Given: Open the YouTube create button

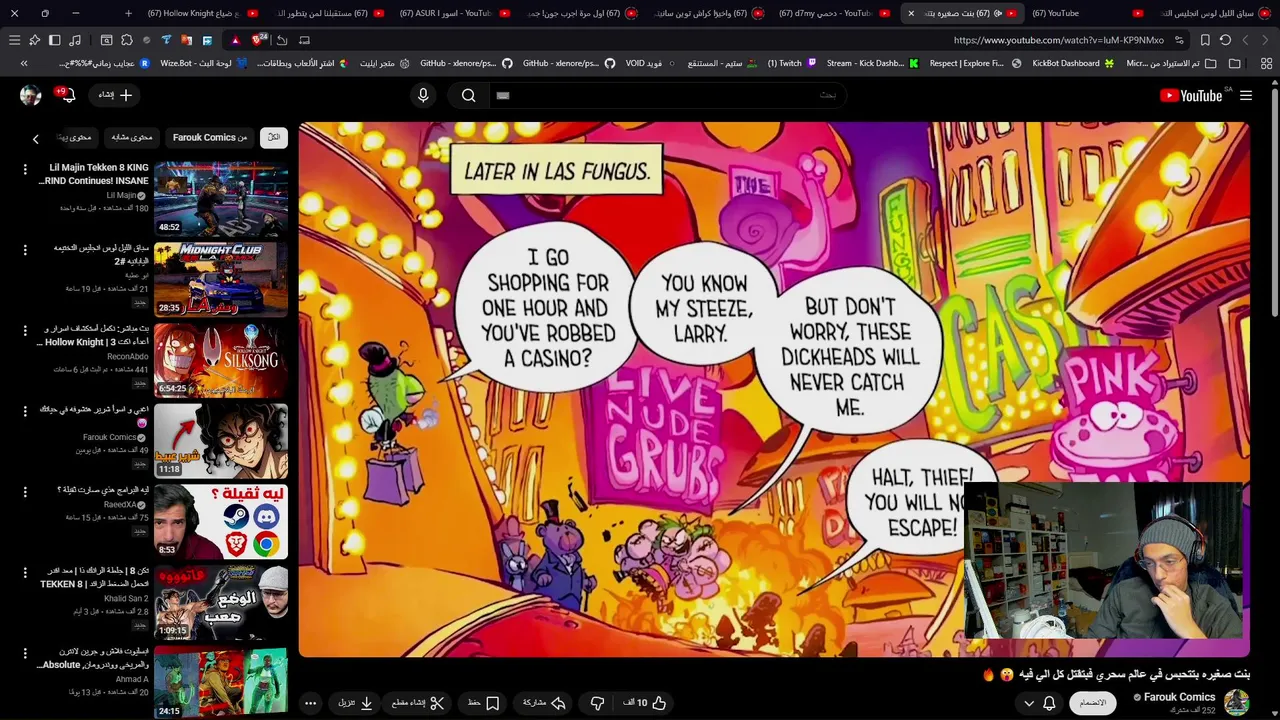Looking at the screenshot, I should pyautogui.click(x=115, y=95).
